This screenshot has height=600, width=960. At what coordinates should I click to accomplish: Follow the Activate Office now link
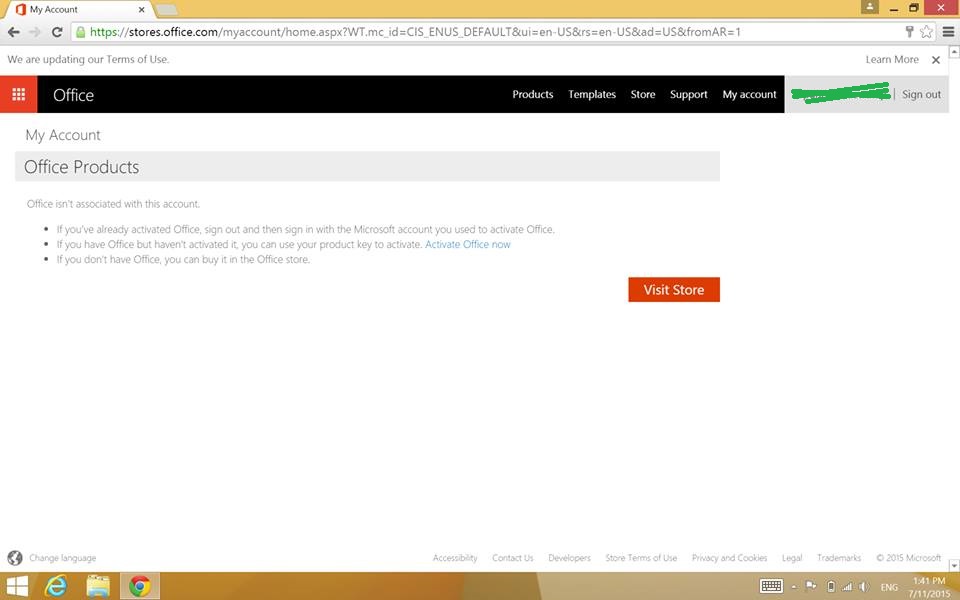click(468, 244)
